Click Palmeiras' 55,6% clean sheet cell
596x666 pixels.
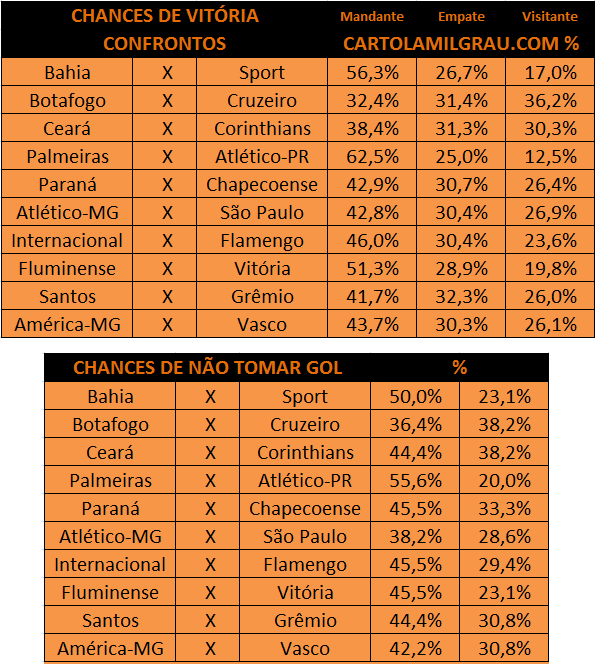point(415,480)
